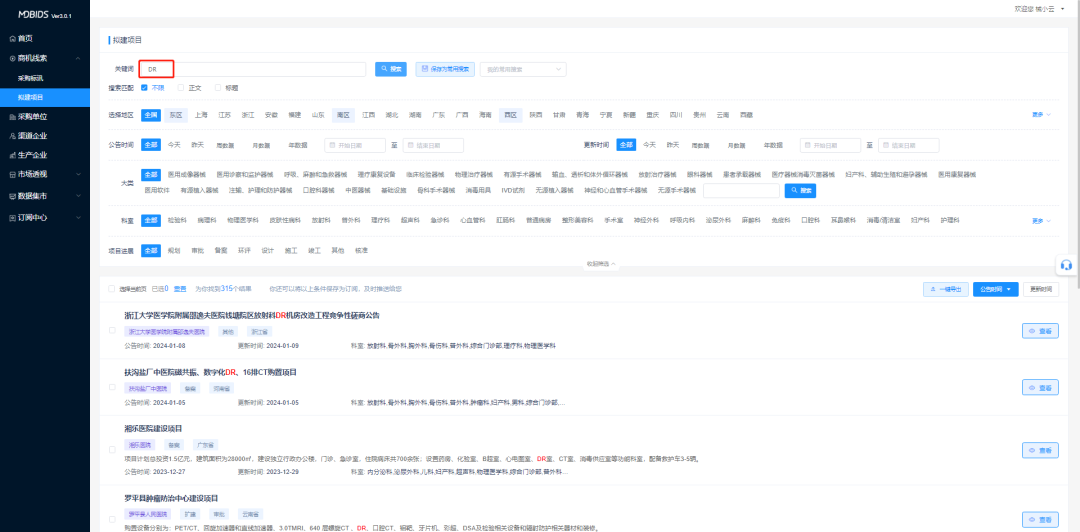
Task: Toggle the 不限 search match checkbox
Action: coord(144,88)
